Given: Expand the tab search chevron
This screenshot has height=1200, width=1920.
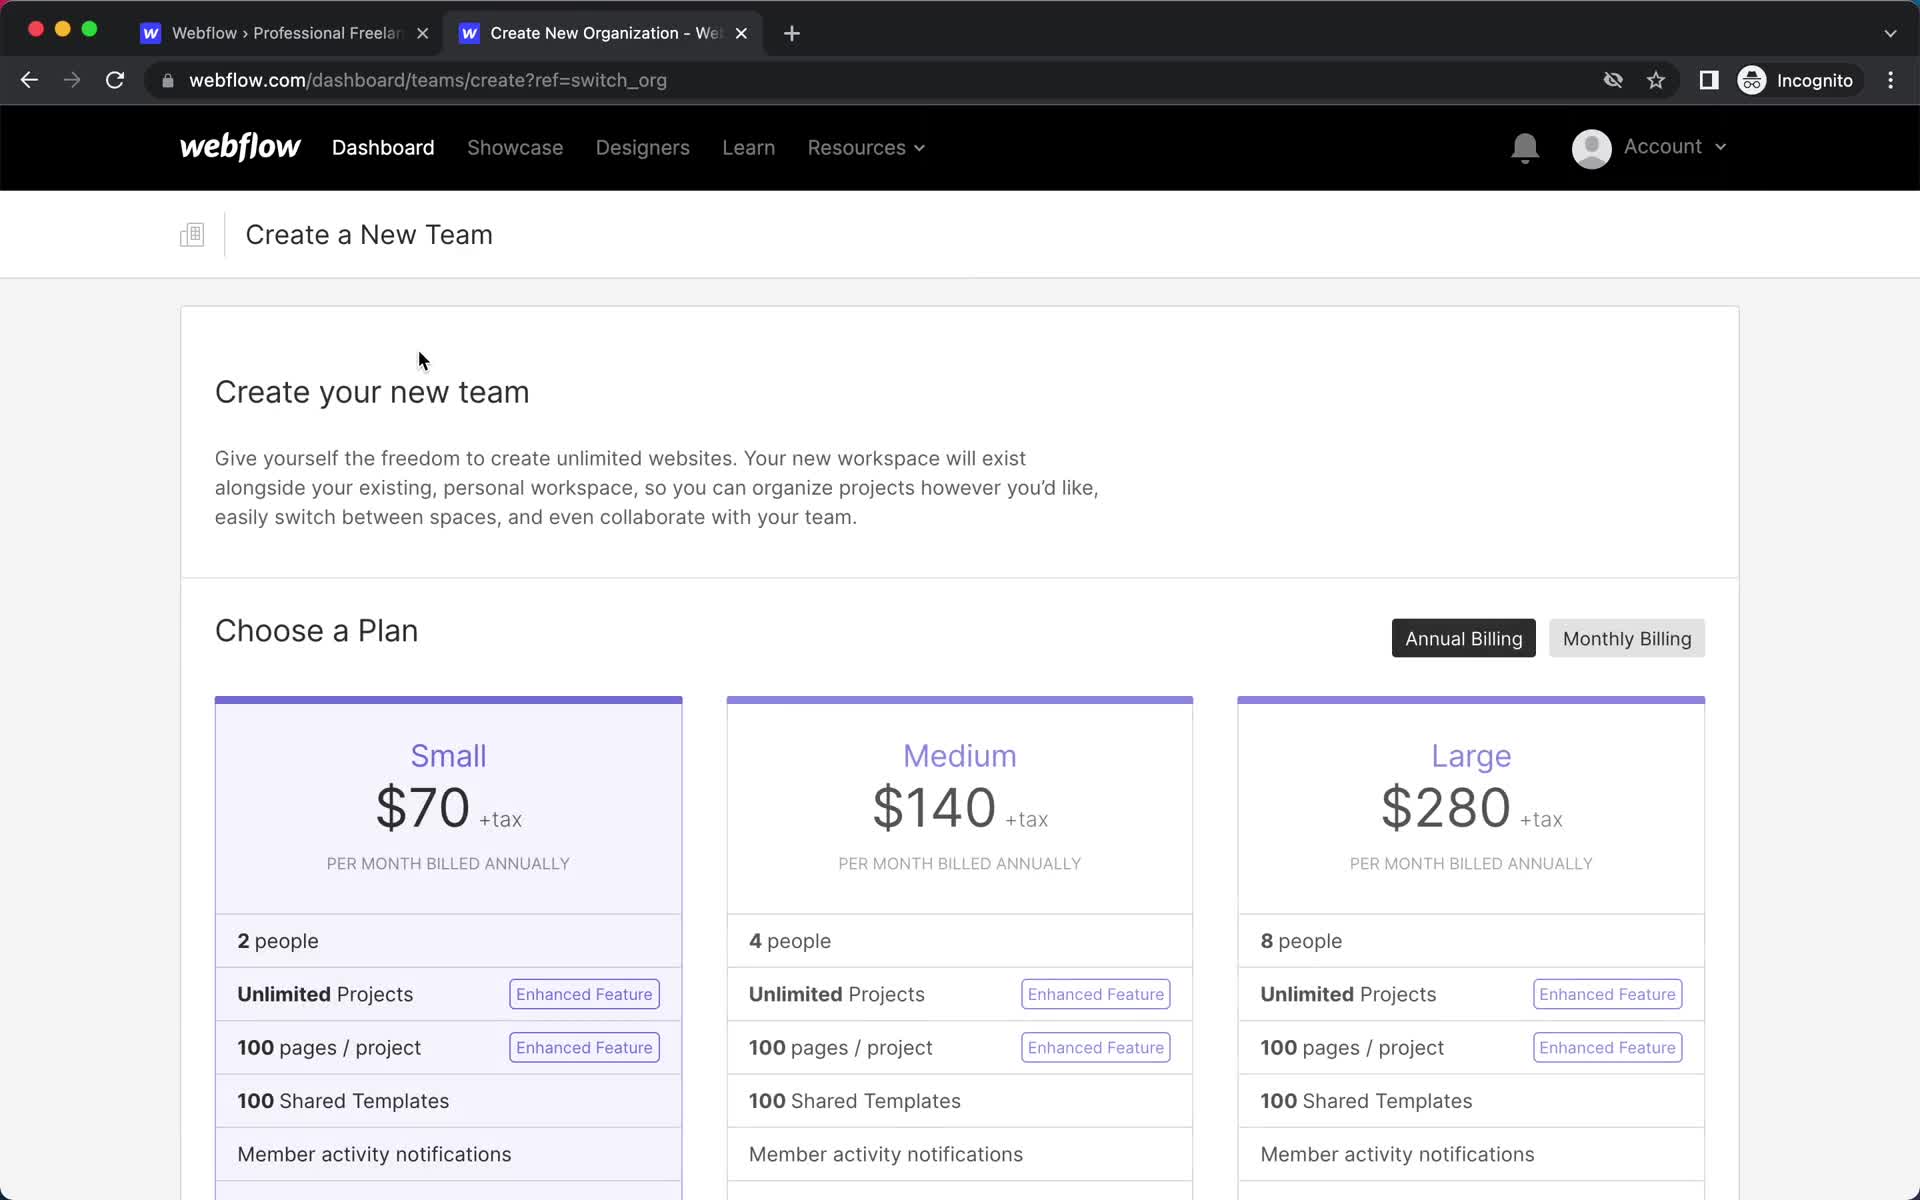Looking at the screenshot, I should coord(1890,33).
